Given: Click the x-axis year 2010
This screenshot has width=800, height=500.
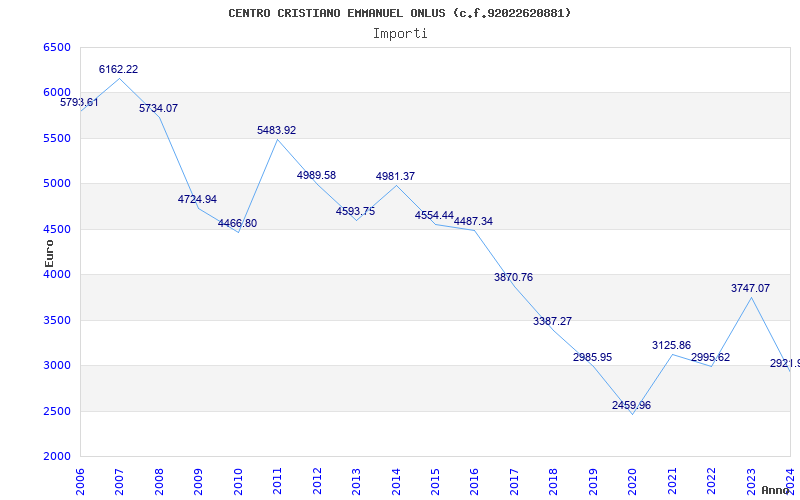Looking at the screenshot, I should 238,481.
